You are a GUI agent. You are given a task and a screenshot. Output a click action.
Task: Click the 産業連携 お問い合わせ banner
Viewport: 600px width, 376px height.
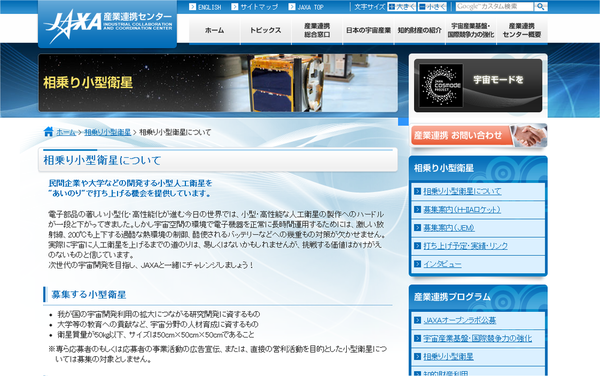479,135
